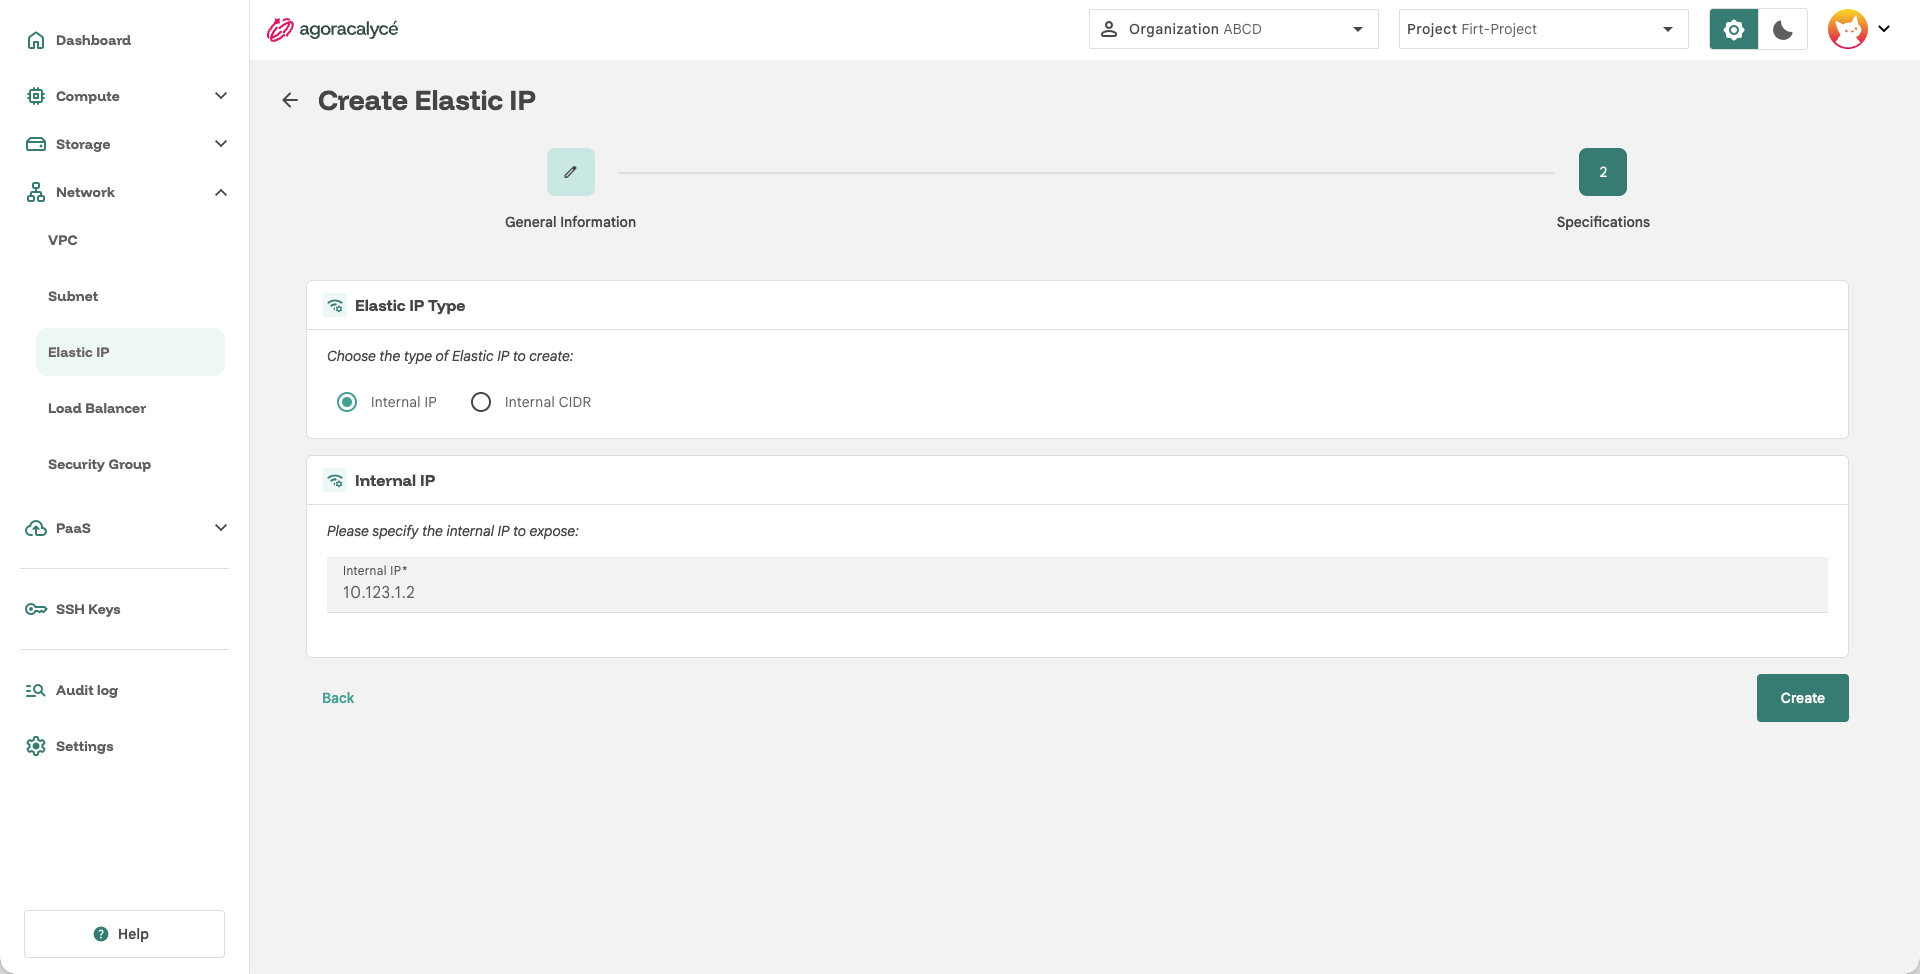The width and height of the screenshot is (1920, 974).
Task: Click the Elastic IP Type section icon
Action: coord(335,306)
